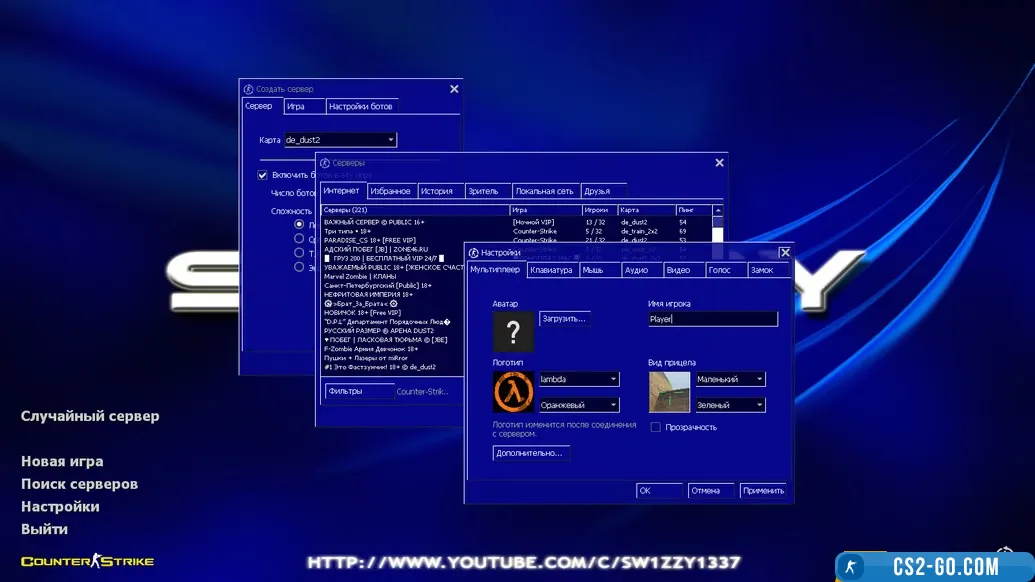This screenshot has width=1035, height=582.
Task: Click the avatar question mark image
Action: [514, 331]
